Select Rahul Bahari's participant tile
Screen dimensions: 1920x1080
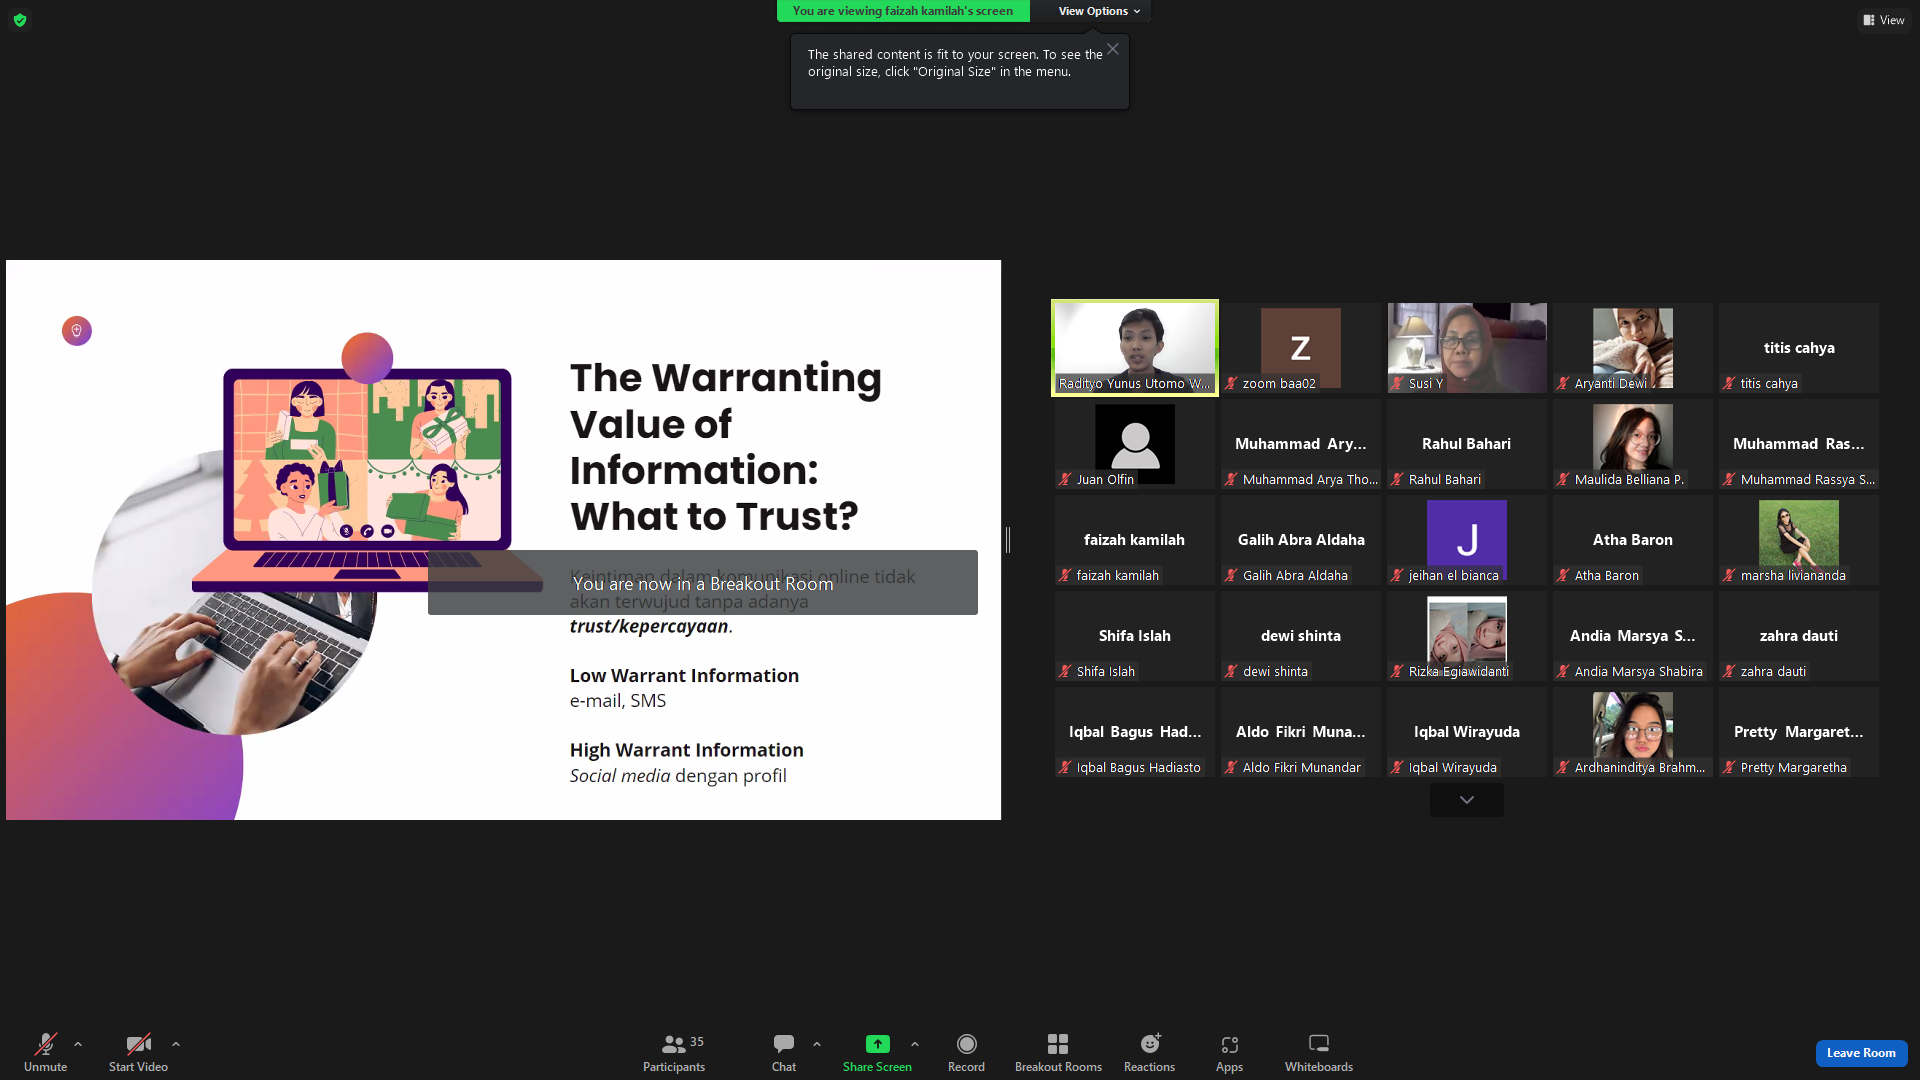[x=1467, y=444]
